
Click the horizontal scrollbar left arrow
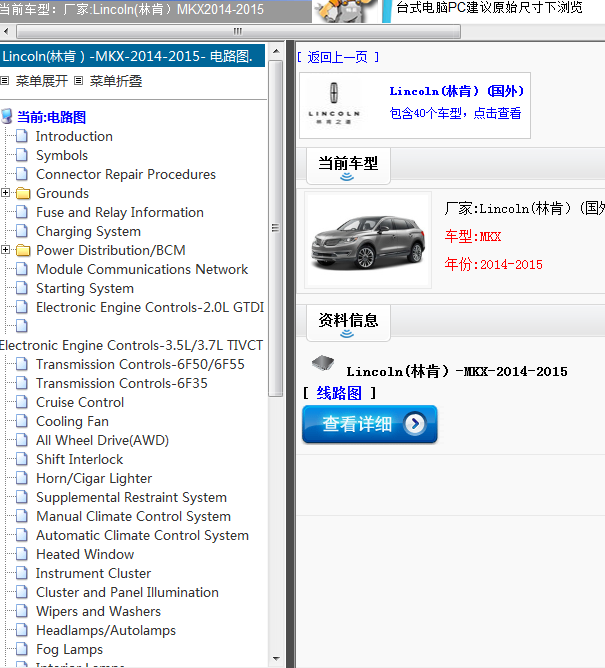click(6, 31)
